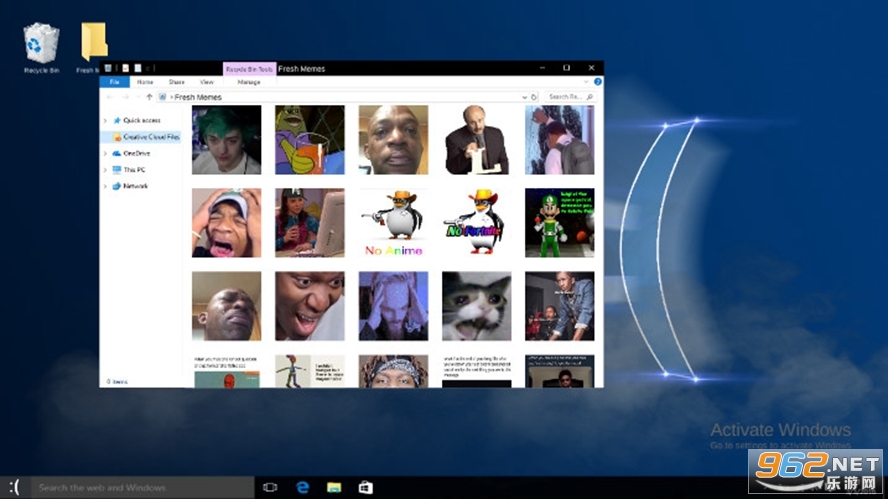Open the Manage tab under Recycle Bin Tools
This screenshot has height=499, width=888.
coord(249,82)
